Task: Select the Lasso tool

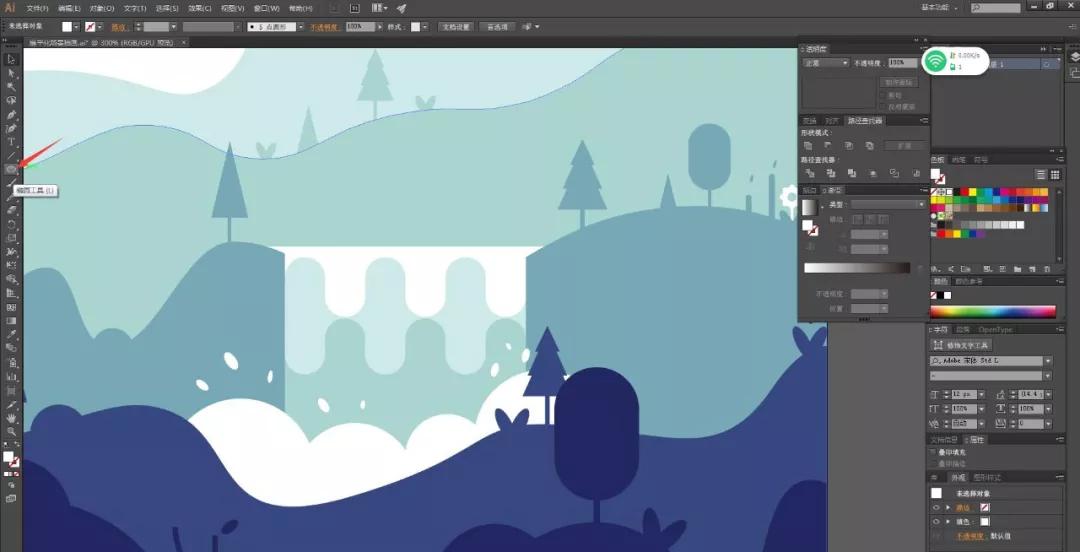Action: click(x=11, y=101)
